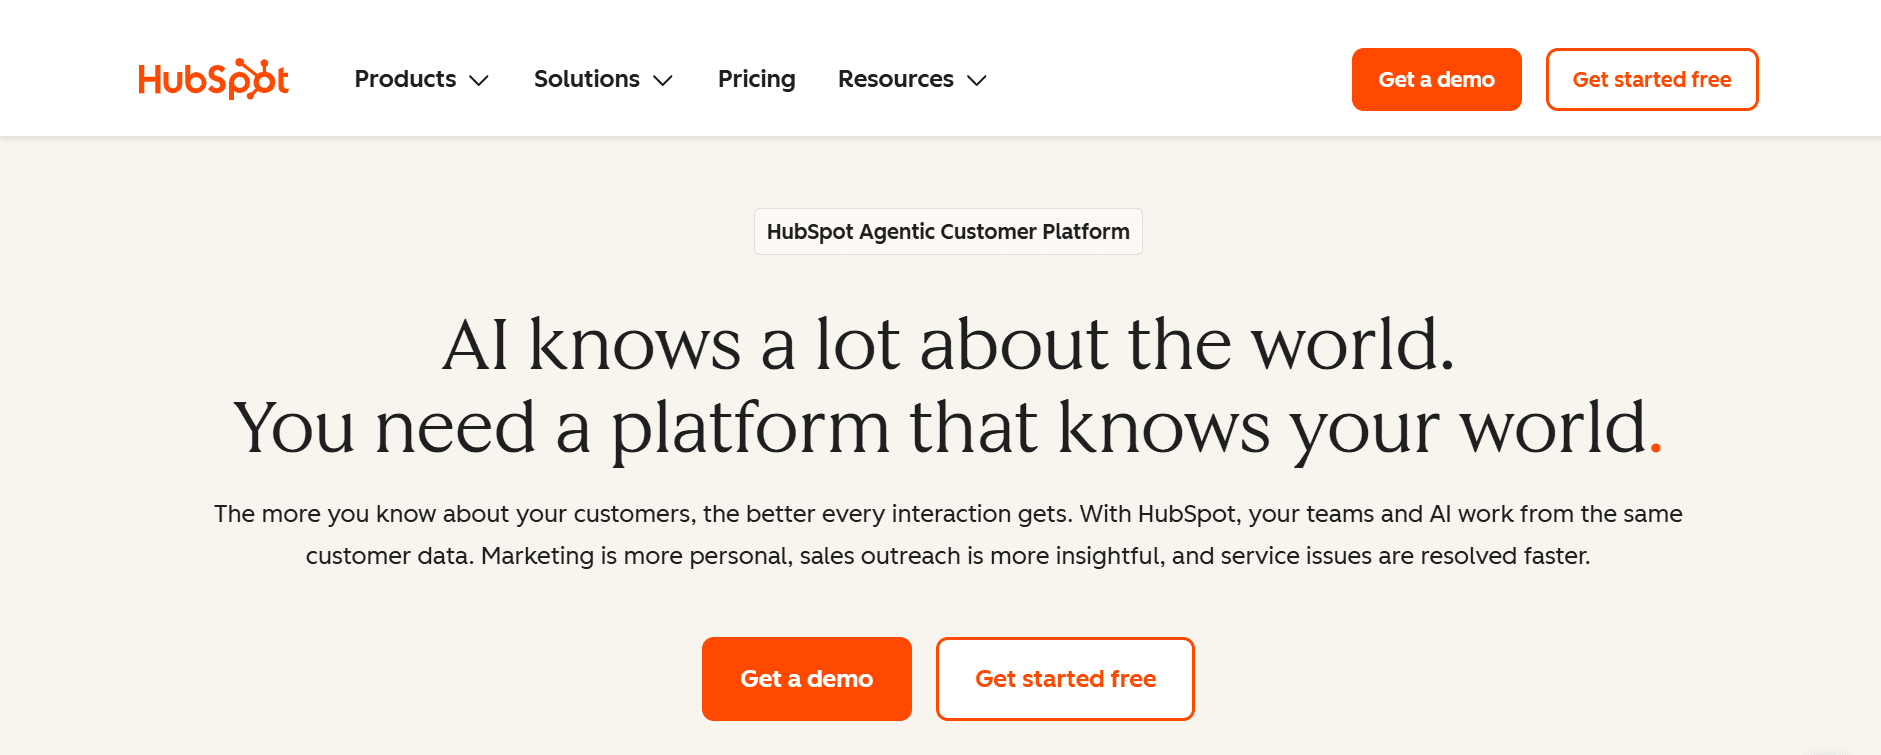Viewport: 1881px width, 755px height.
Task: Click Get a demo in header
Action: 1436,79
